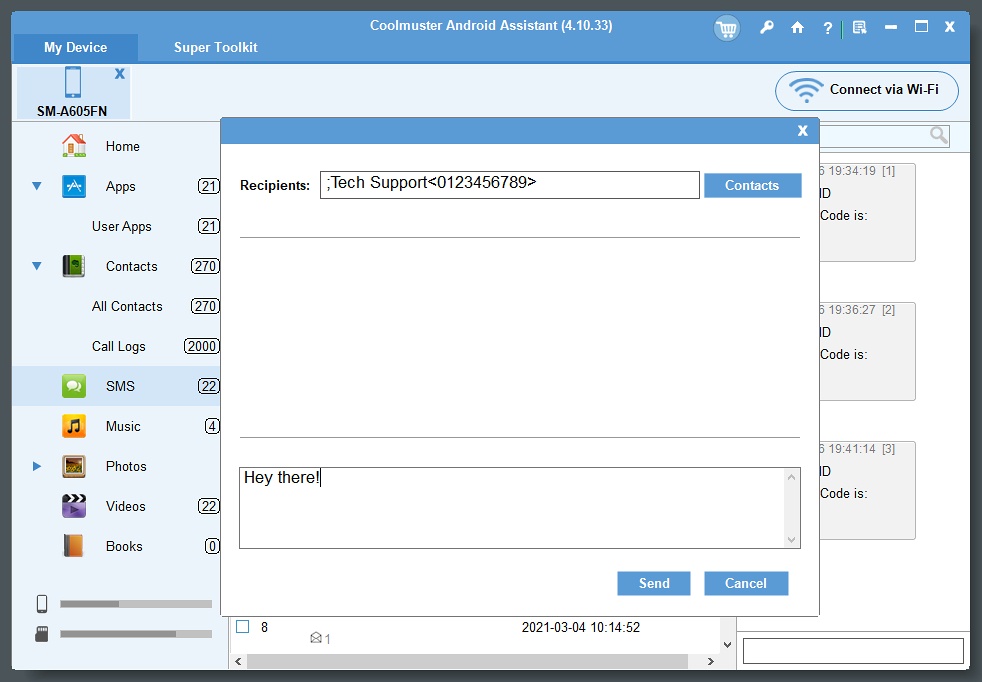Select the SMS sidebar item
The width and height of the screenshot is (982, 682).
click(x=116, y=386)
